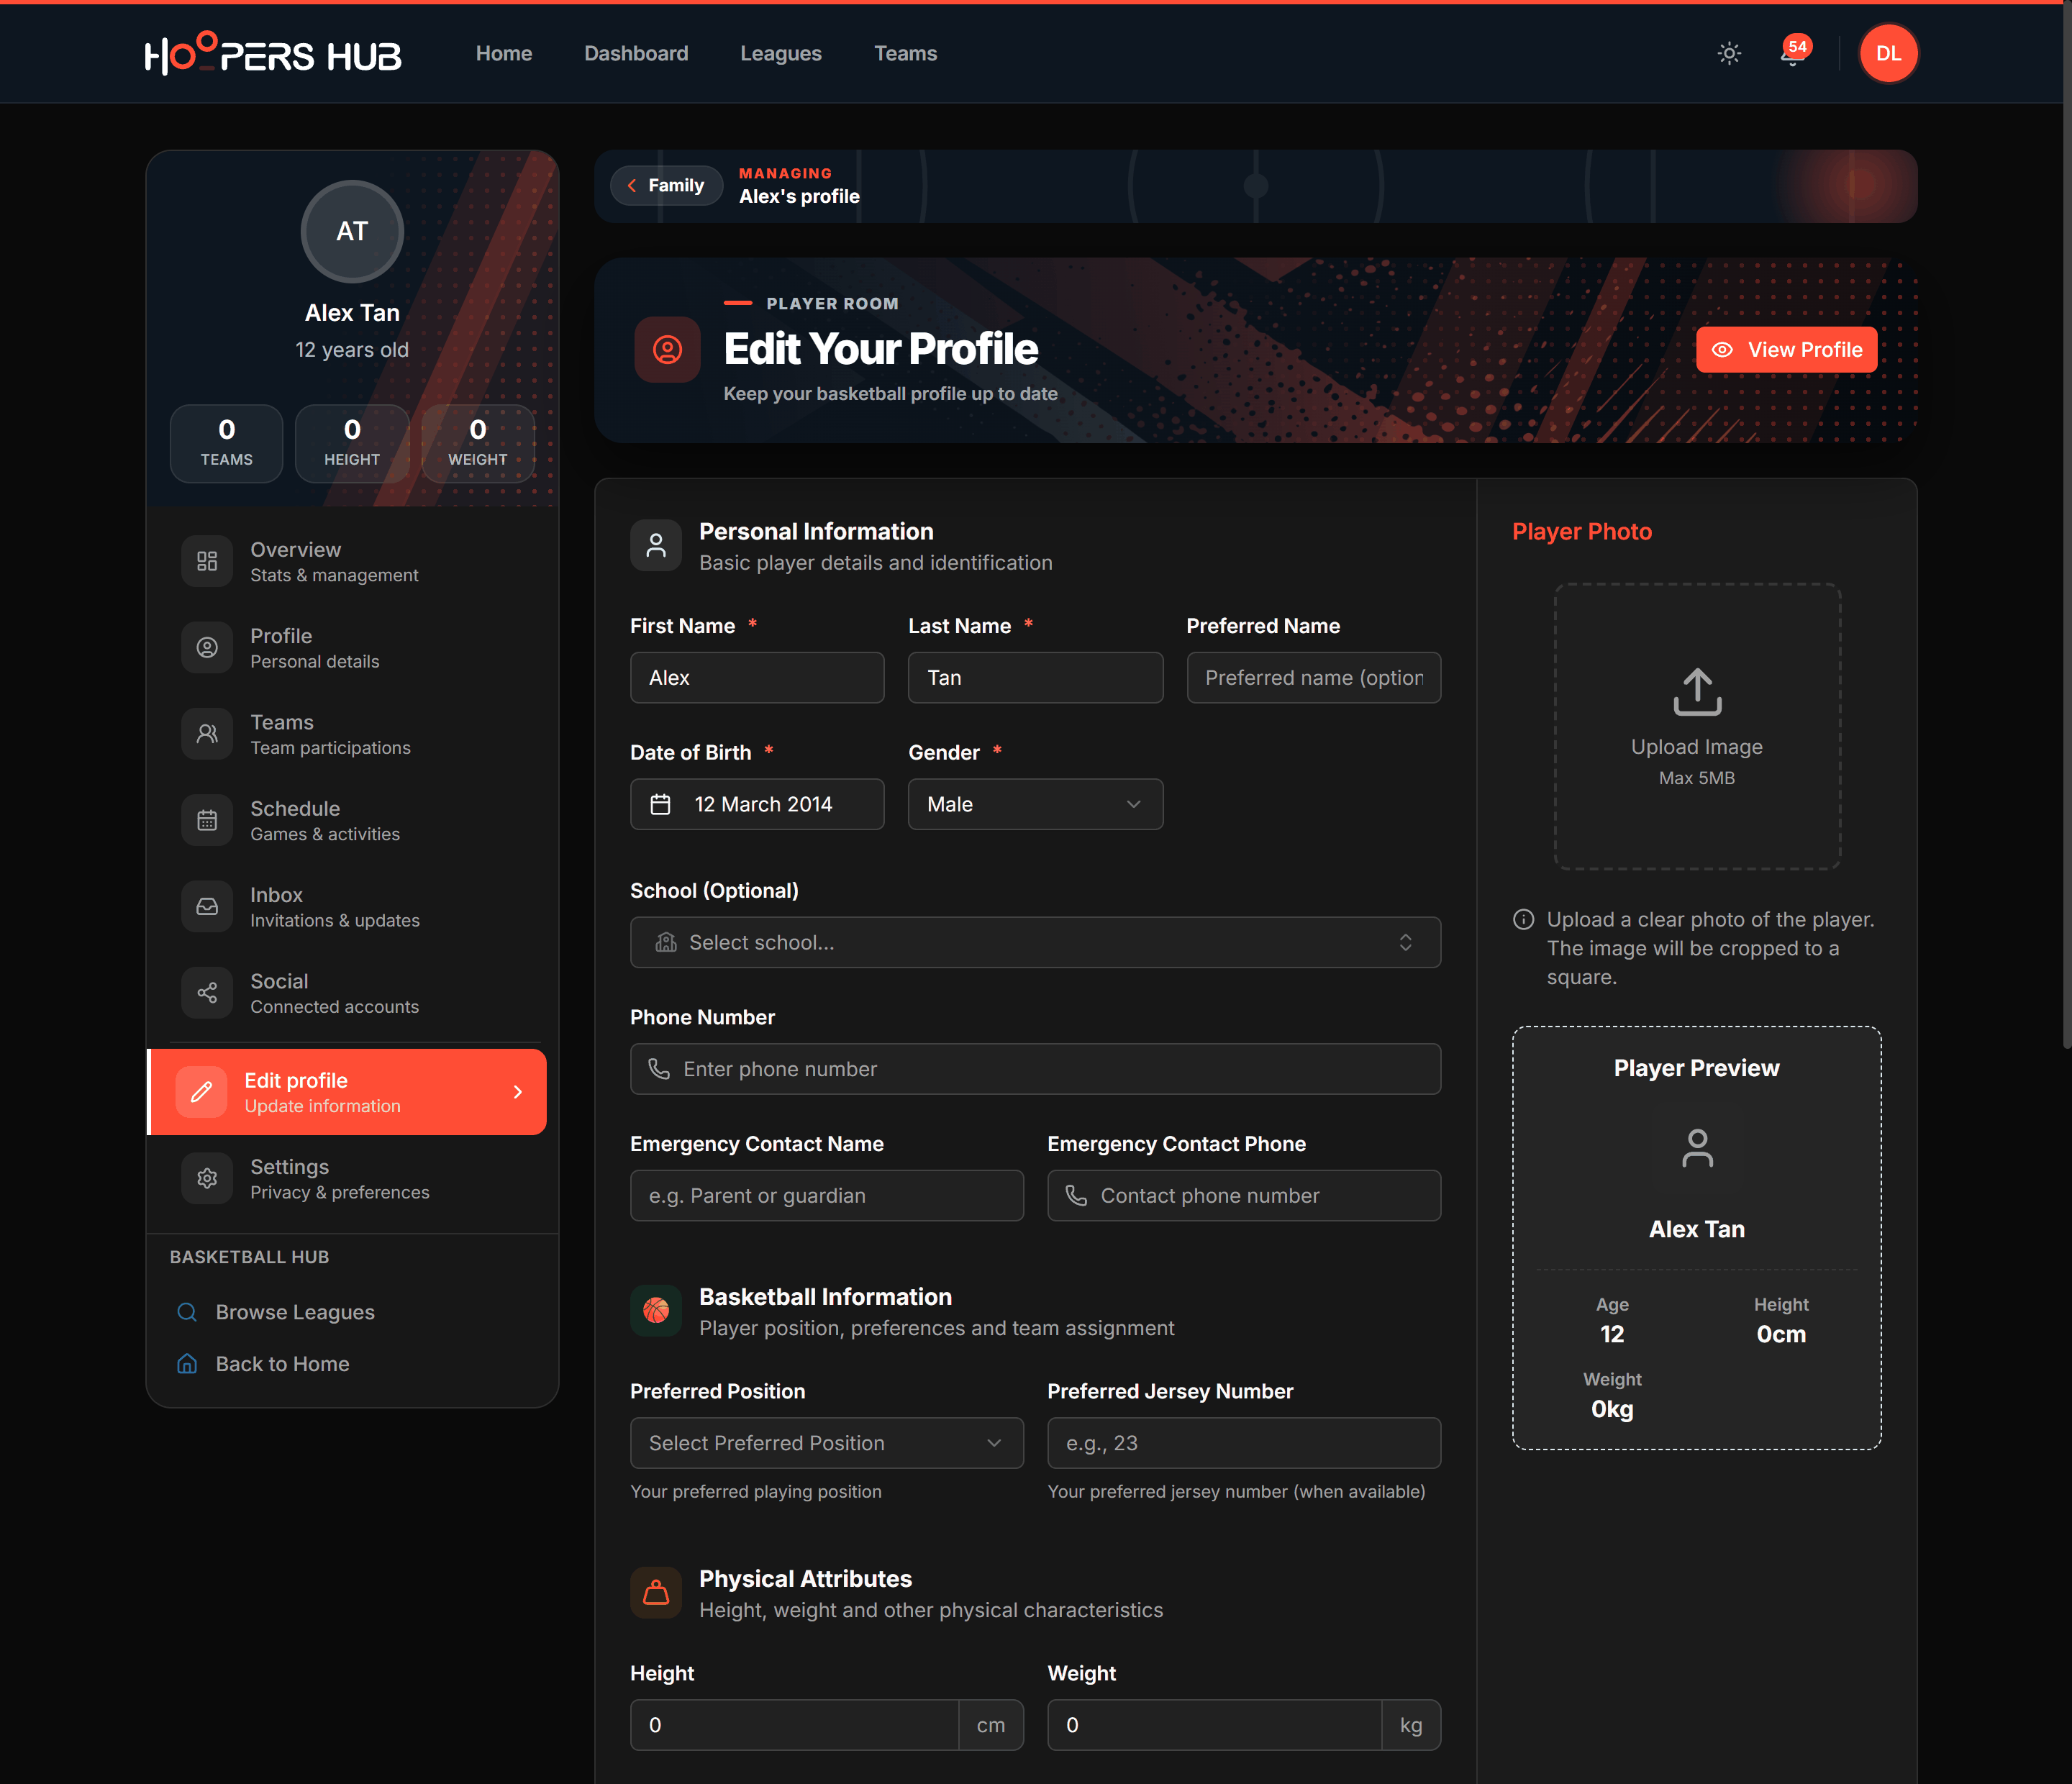Viewport: 2072px width, 1784px height.
Task: Click the Settings gear icon in sidebar
Action: [x=207, y=1179]
